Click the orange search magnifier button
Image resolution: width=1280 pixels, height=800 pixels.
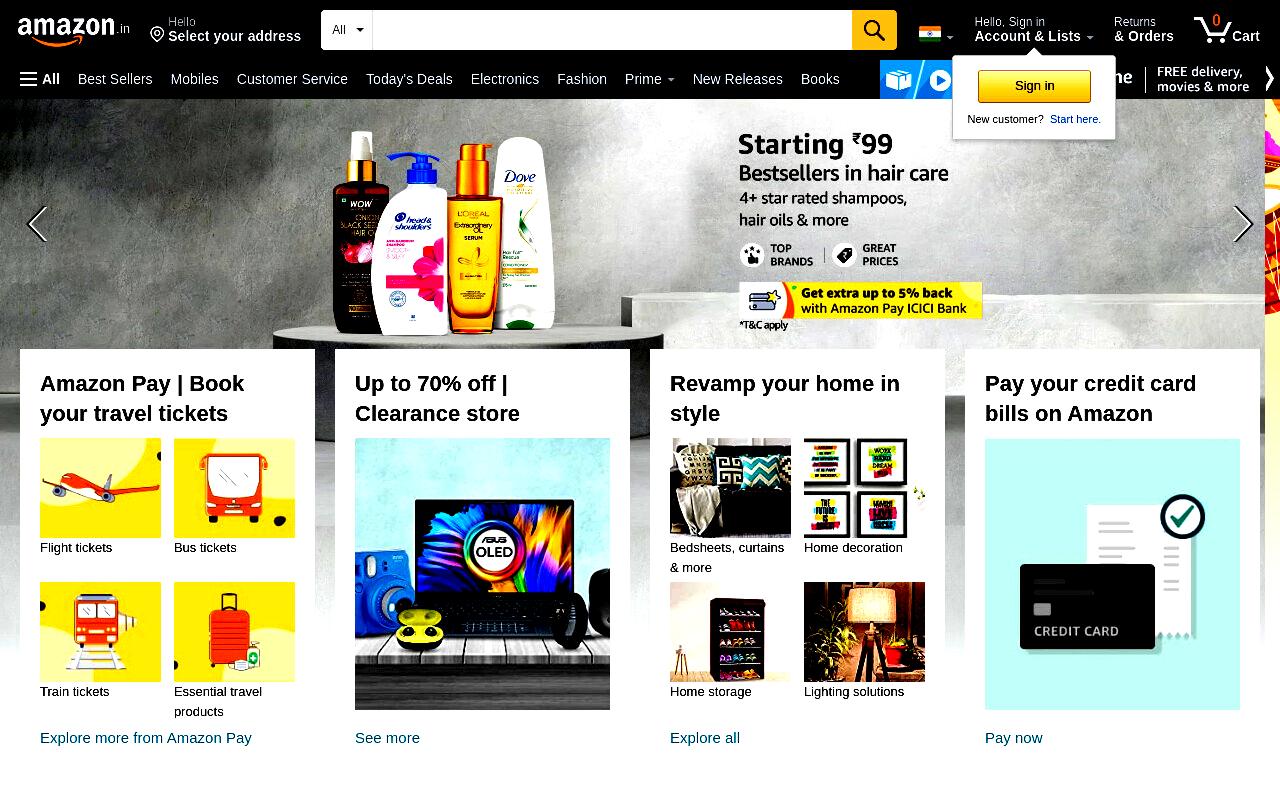(874, 30)
